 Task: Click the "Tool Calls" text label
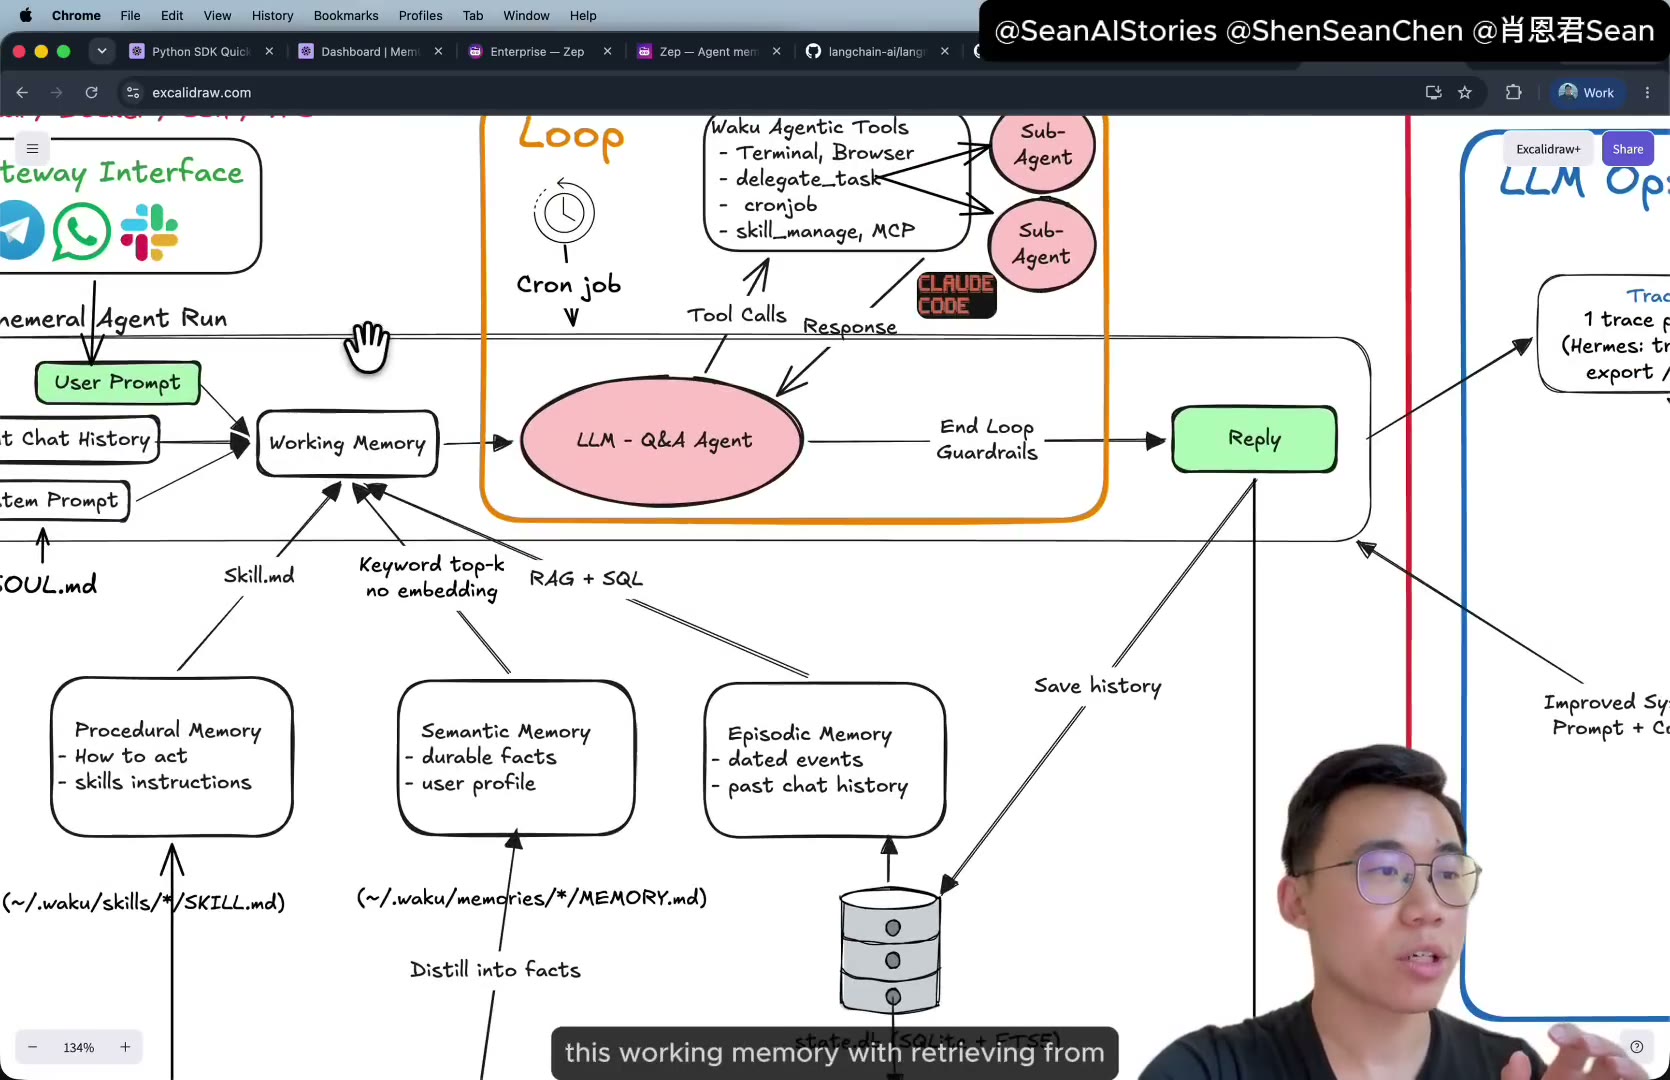pos(737,315)
